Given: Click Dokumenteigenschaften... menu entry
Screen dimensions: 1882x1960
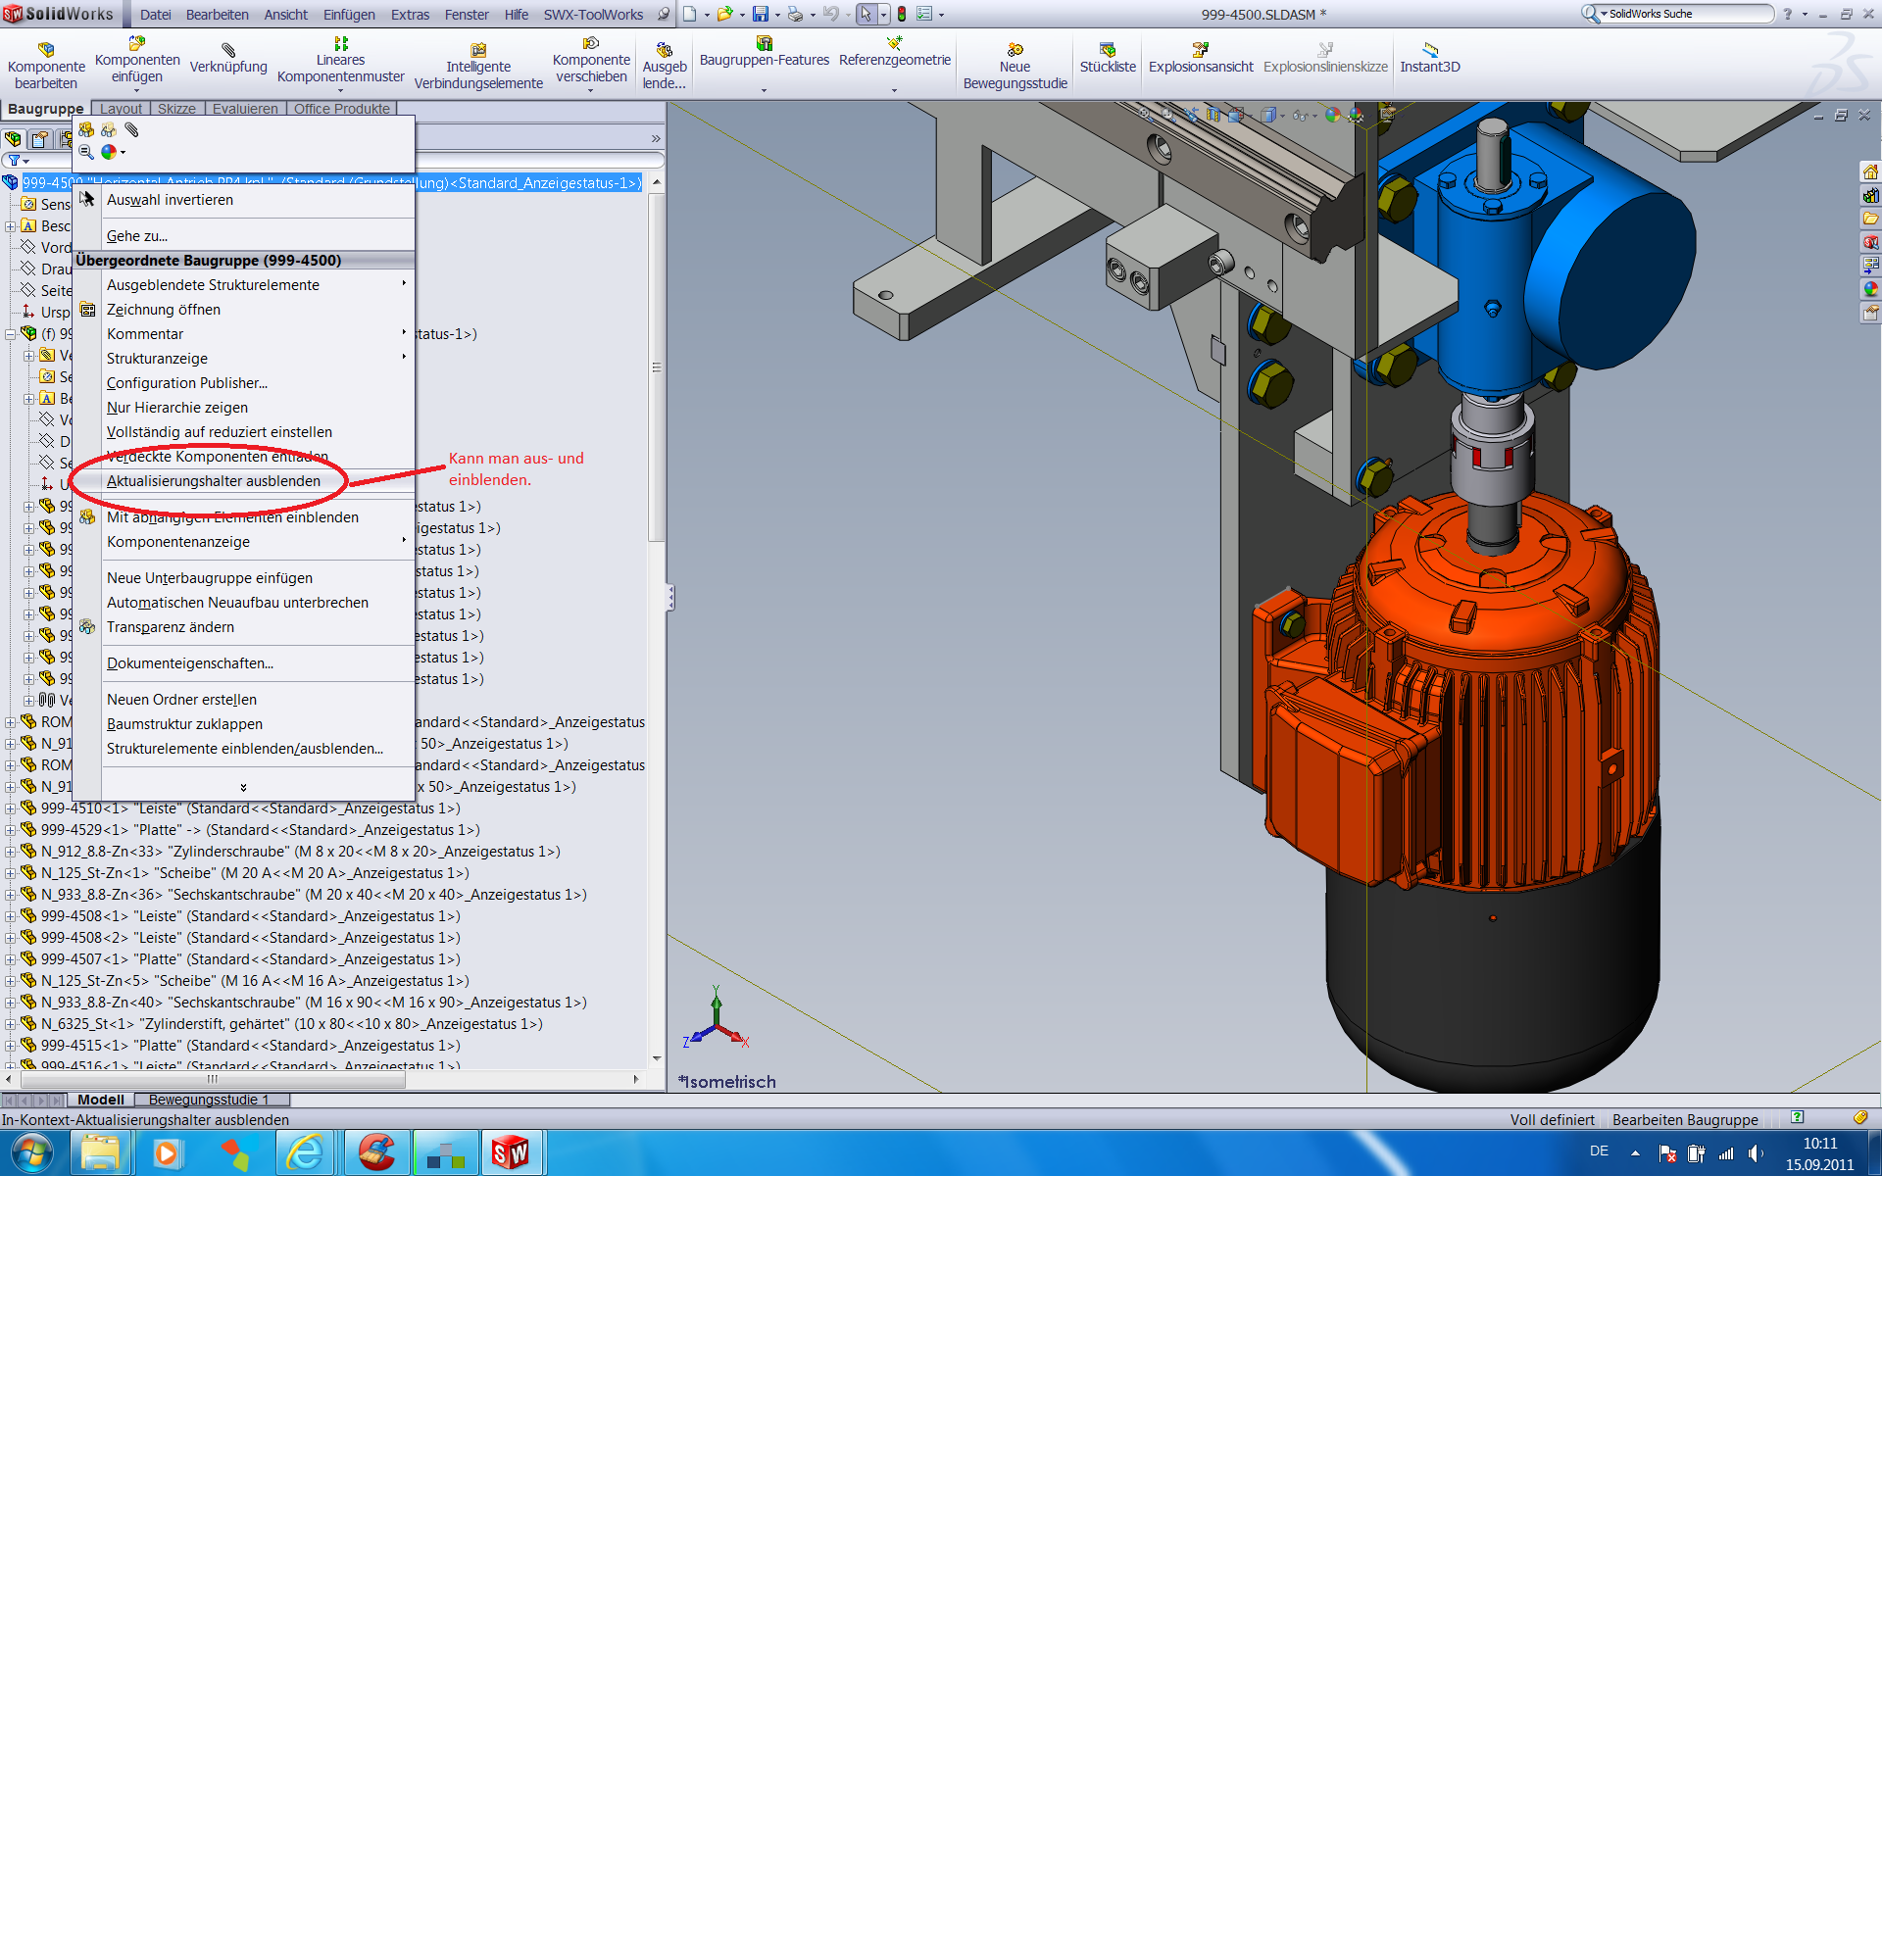Looking at the screenshot, I should 190,663.
